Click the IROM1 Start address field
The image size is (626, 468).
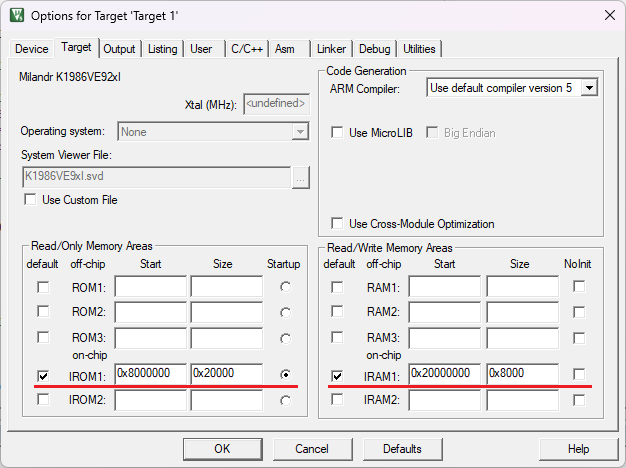click(x=150, y=374)
